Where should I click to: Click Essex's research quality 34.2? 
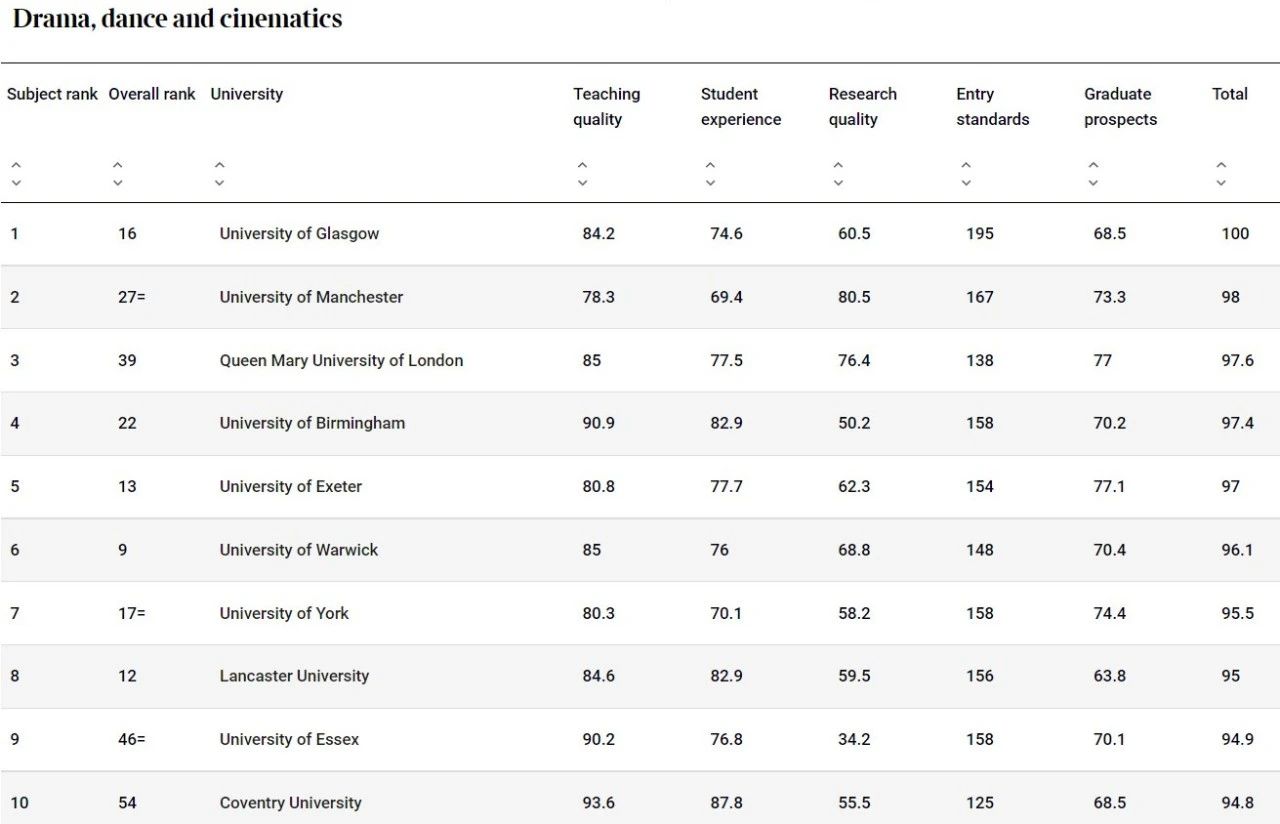[x=854, y=739]
